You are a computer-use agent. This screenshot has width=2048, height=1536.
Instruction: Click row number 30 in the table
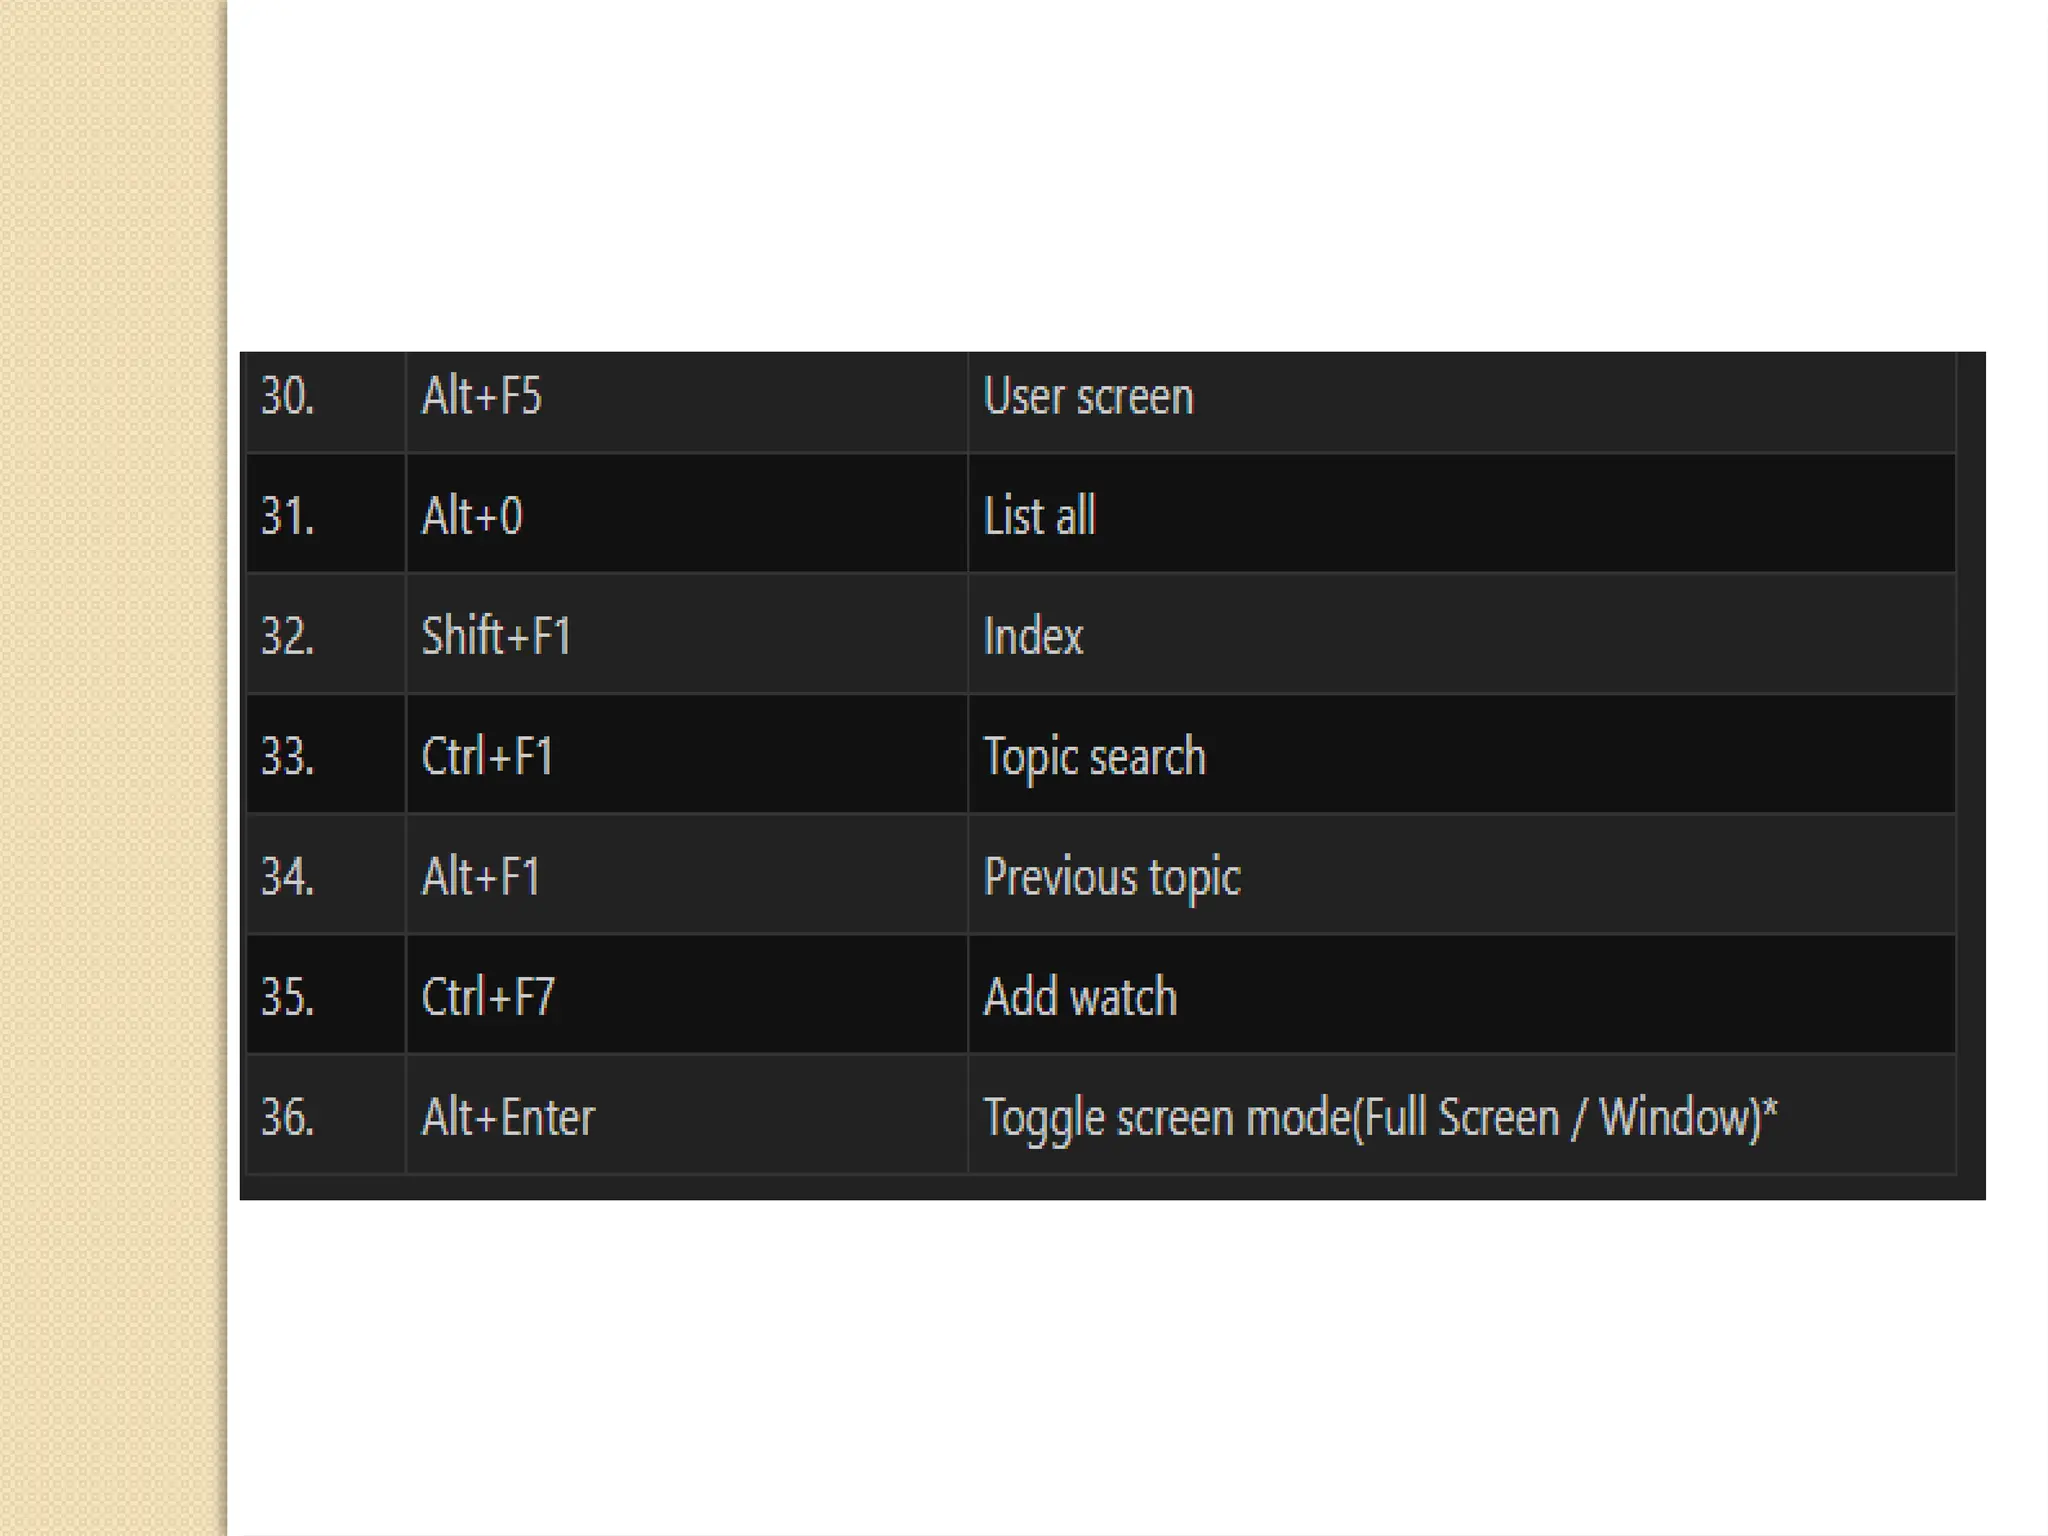click(288, 396)
